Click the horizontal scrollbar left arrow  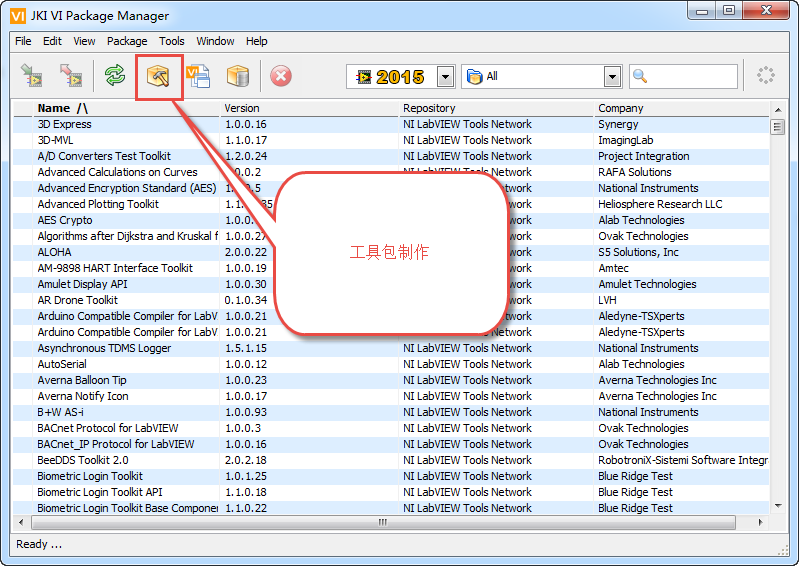coord(21,522)
